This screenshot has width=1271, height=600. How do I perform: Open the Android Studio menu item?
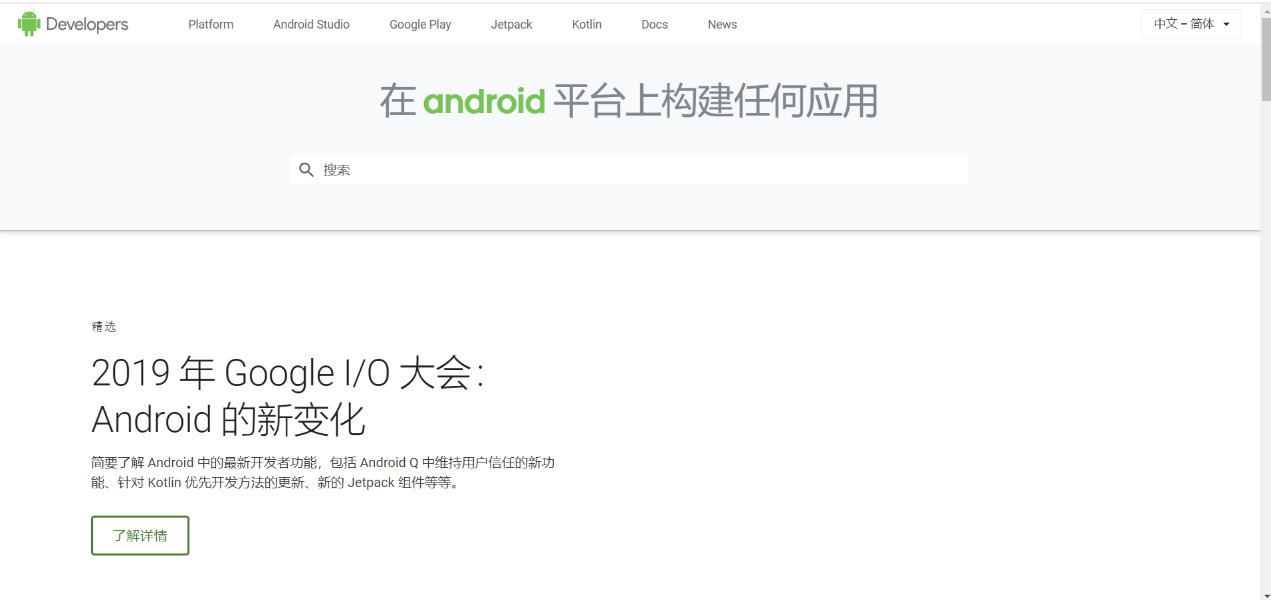[x=311, y=24]
